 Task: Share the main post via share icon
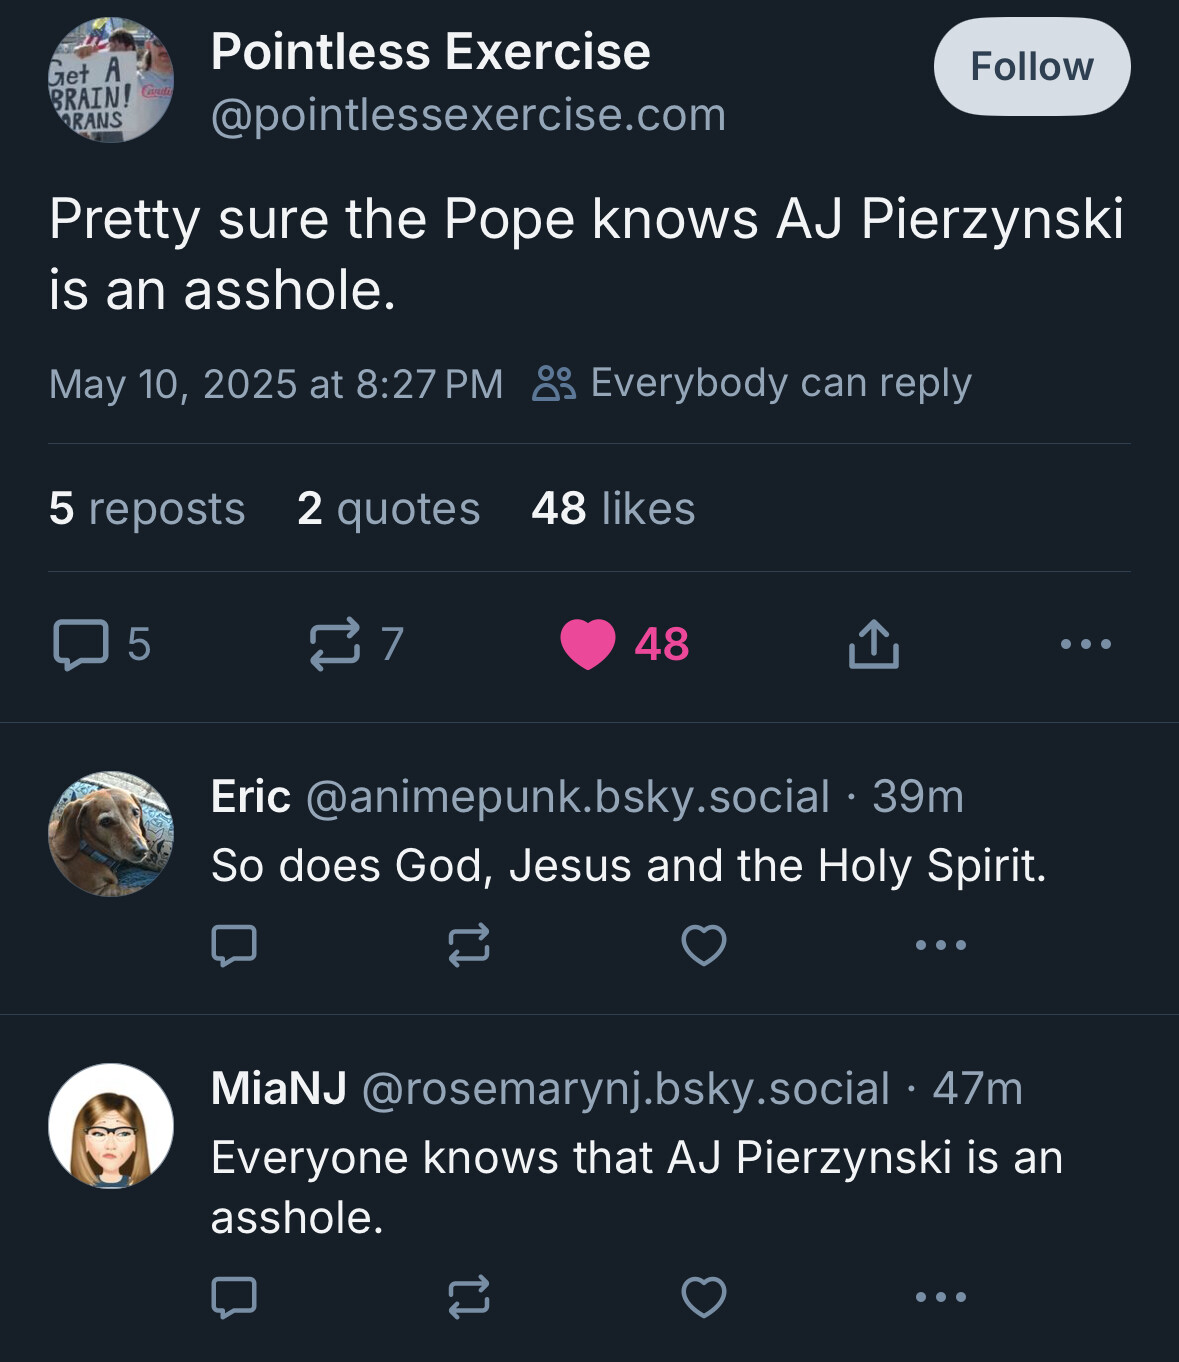coord(874,644)
